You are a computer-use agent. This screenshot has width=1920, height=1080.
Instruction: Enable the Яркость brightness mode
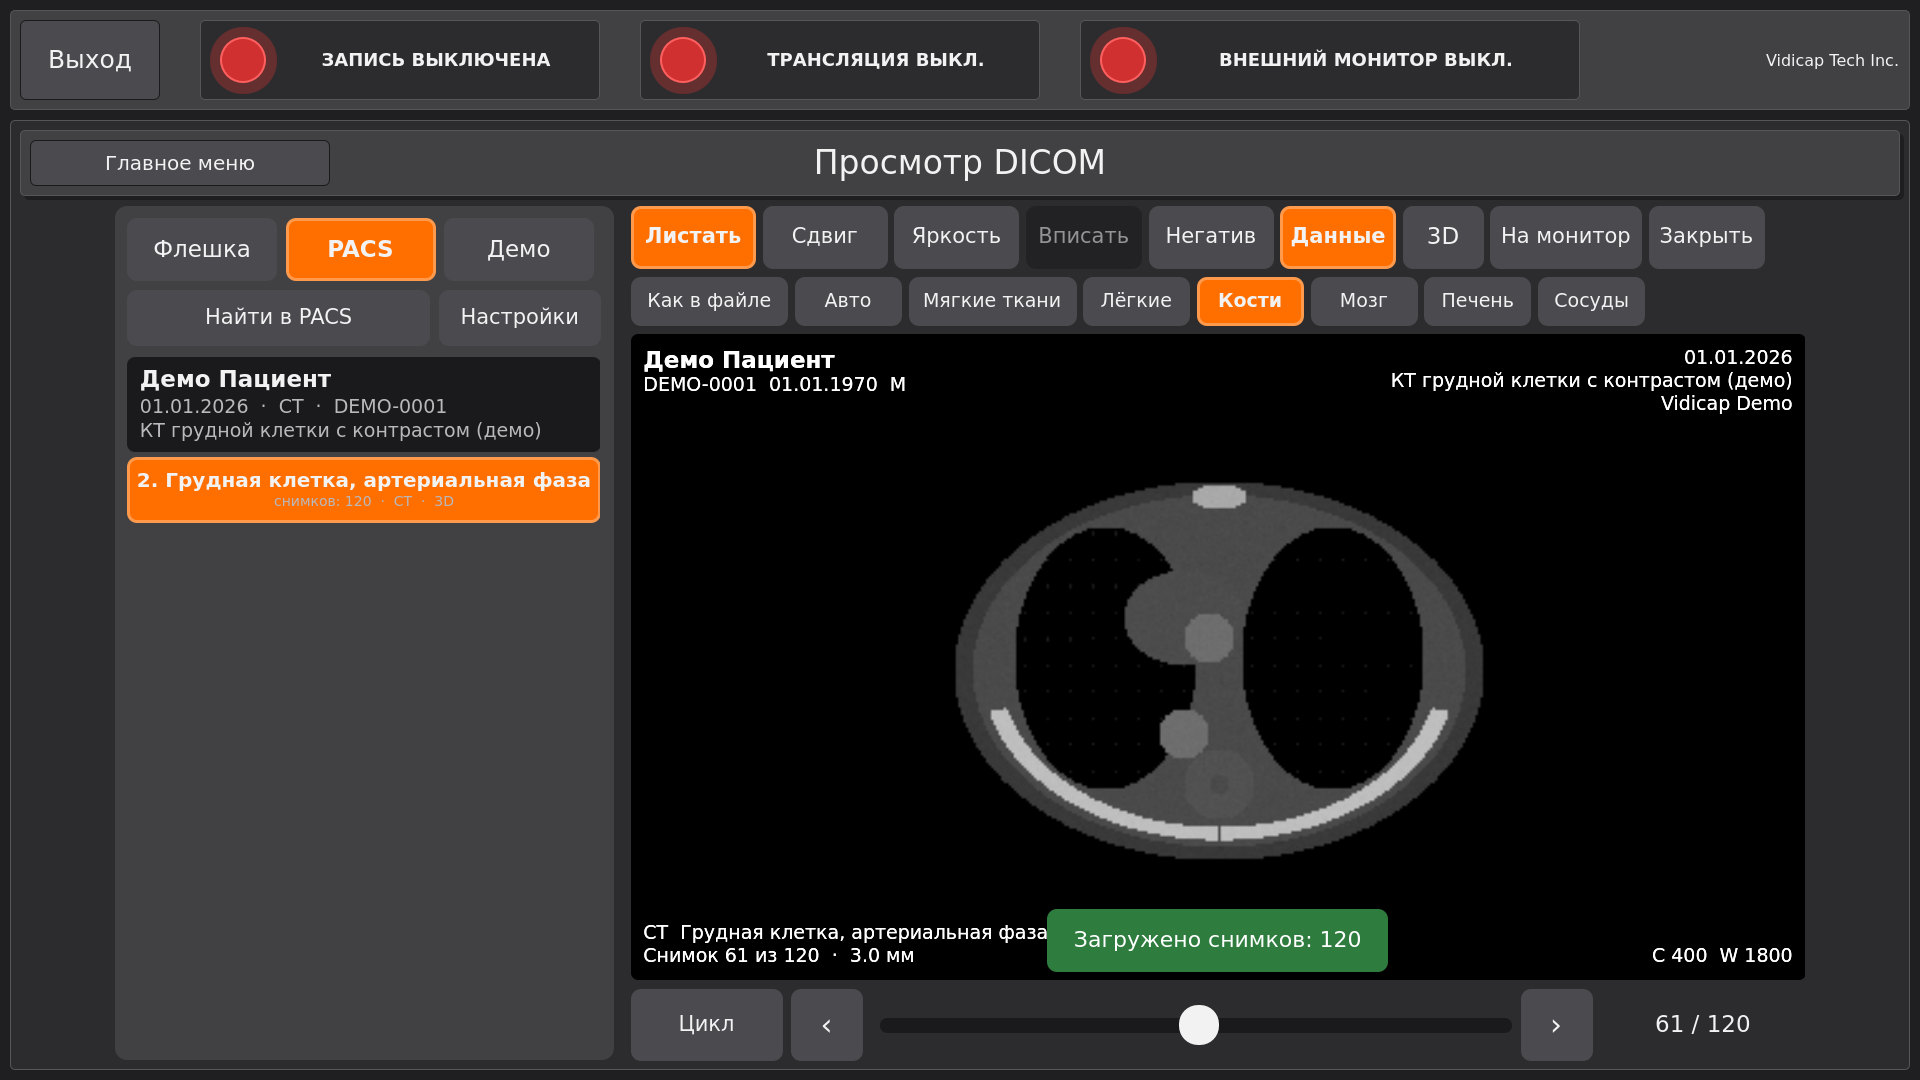[x=956, y=237]
